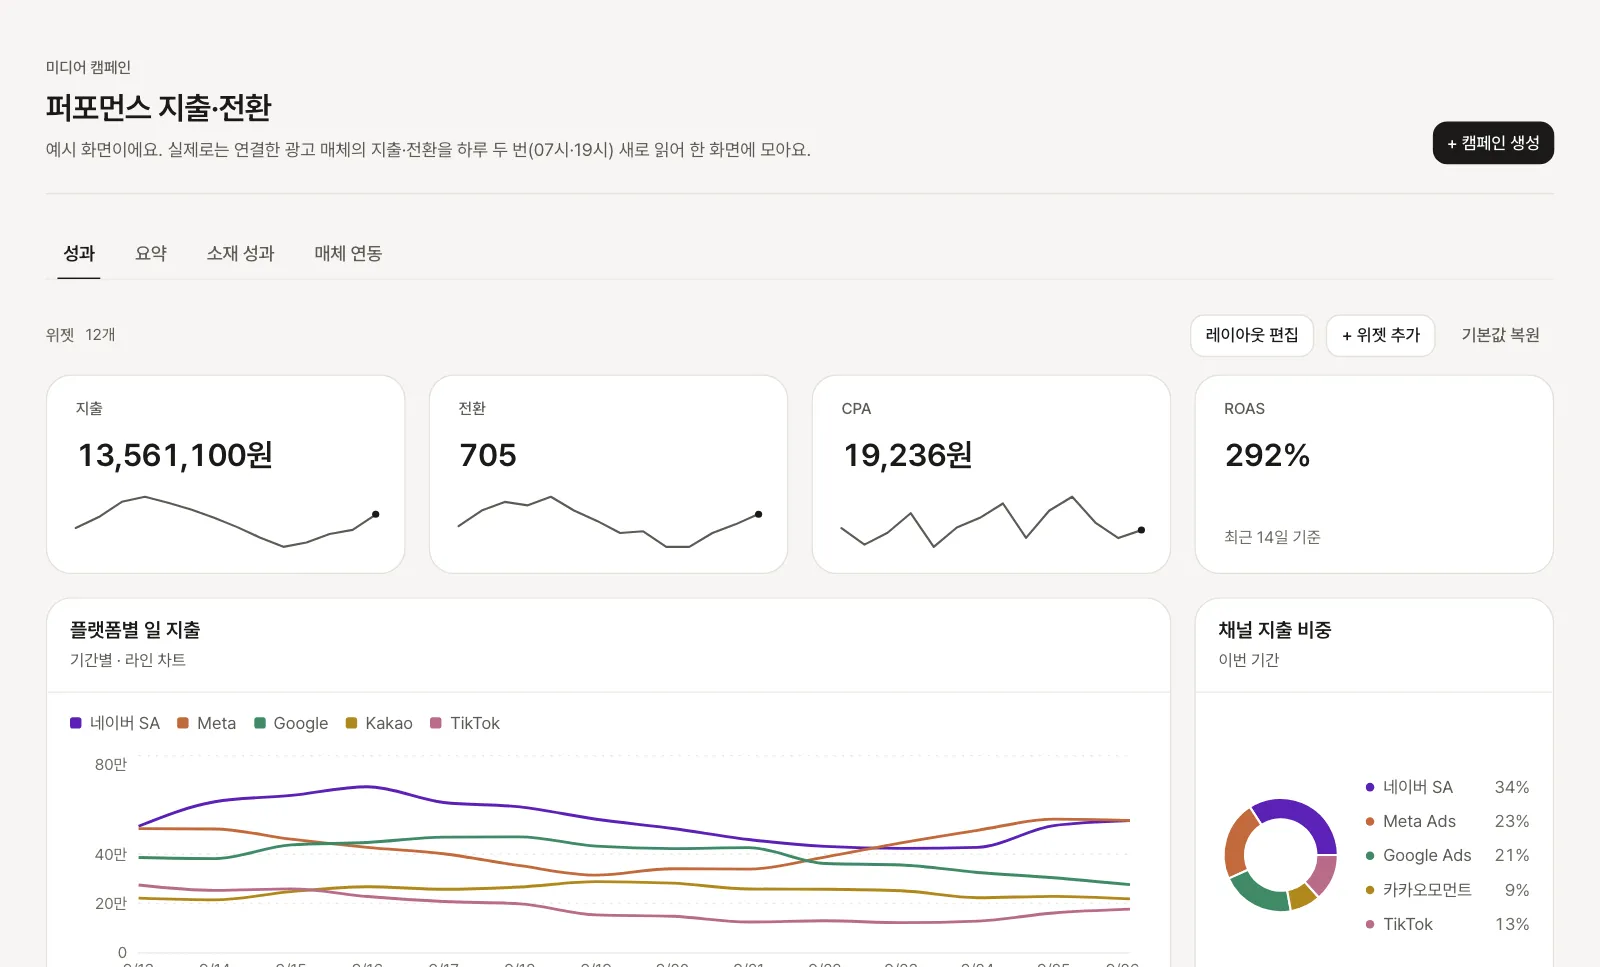Toggle the Kakao legend in line chart
1600x967 pixels.
tap(379, 723)
